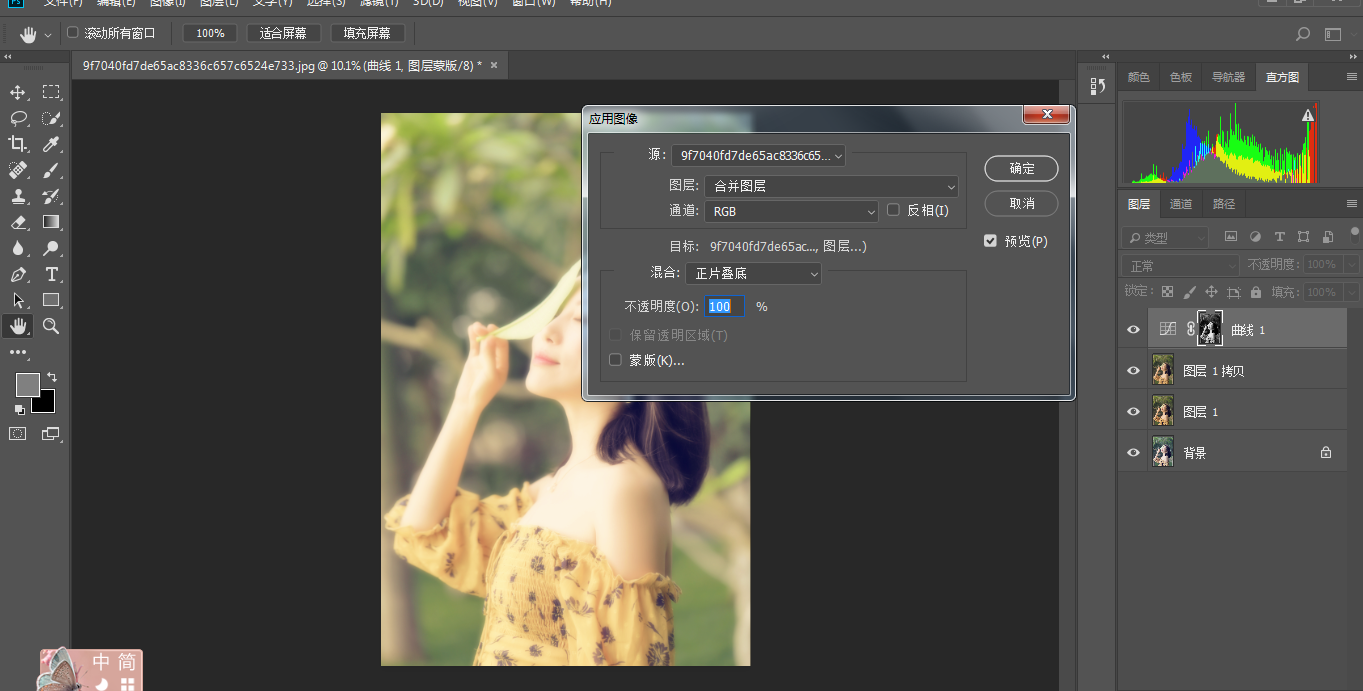Open the search icon in options bar

coord(1302,34)
